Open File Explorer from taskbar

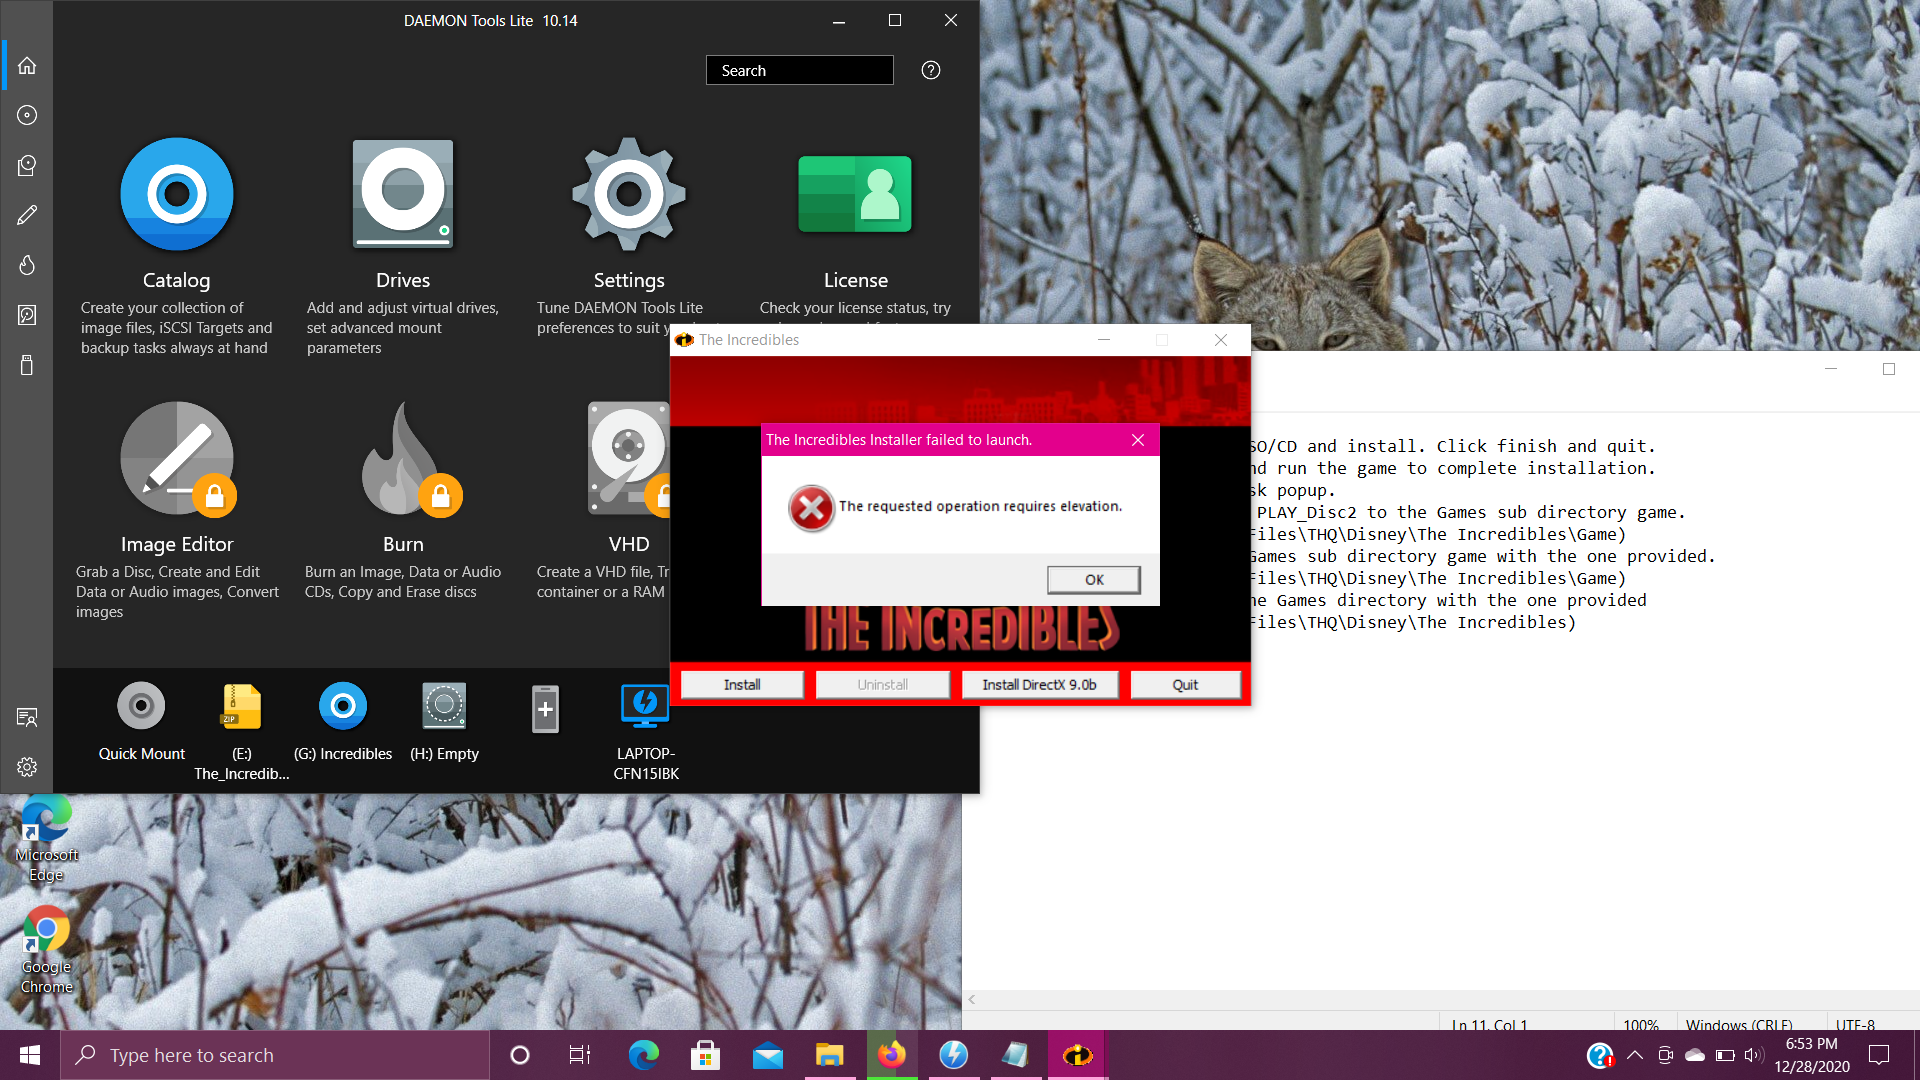pos(829,1055)
